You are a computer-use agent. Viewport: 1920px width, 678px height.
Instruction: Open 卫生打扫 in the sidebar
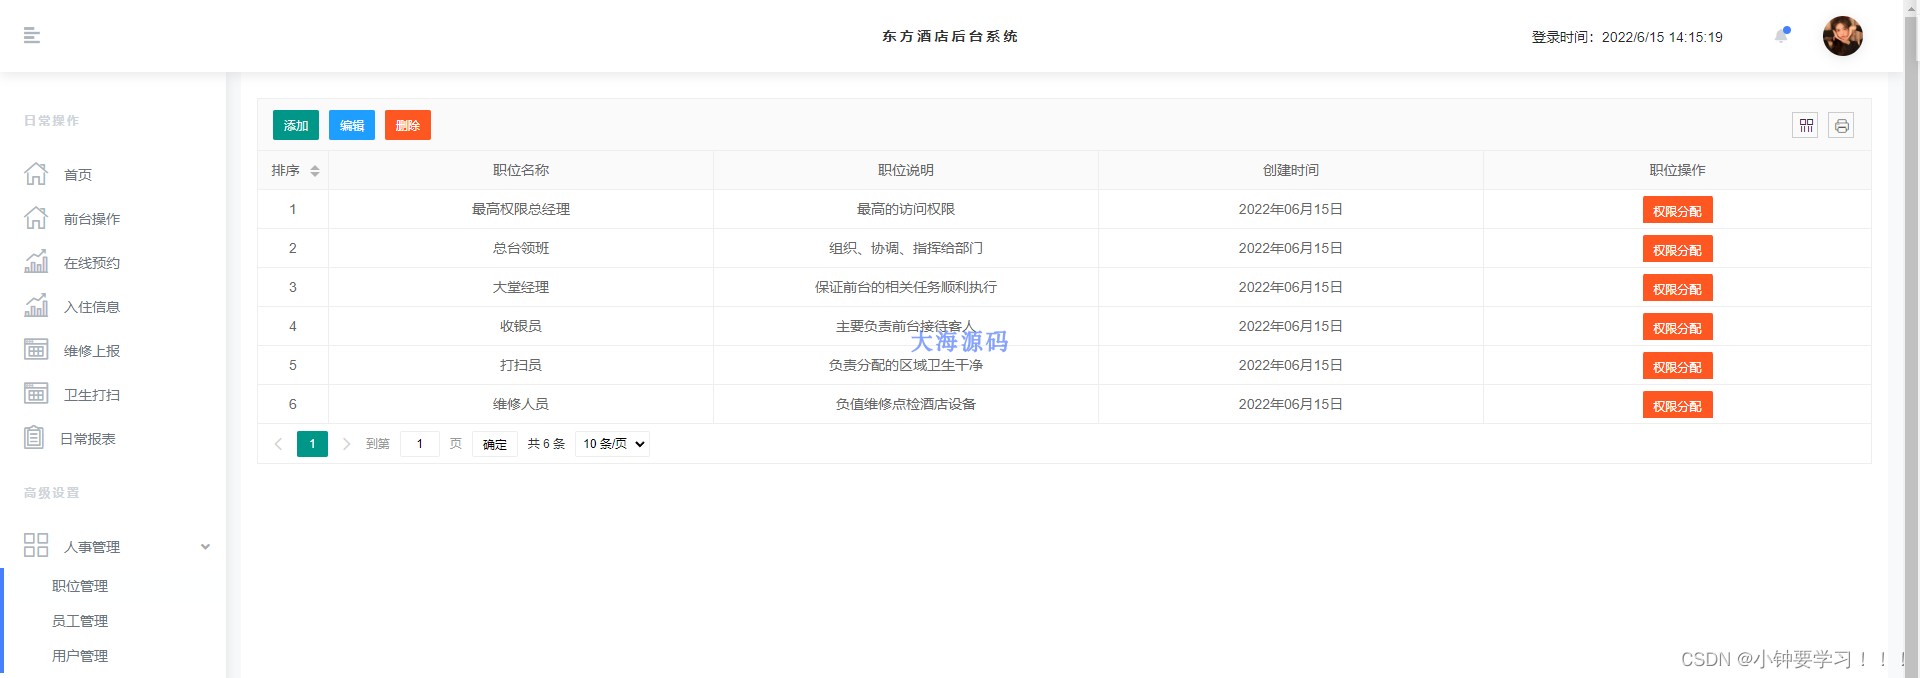coord(92,395)
